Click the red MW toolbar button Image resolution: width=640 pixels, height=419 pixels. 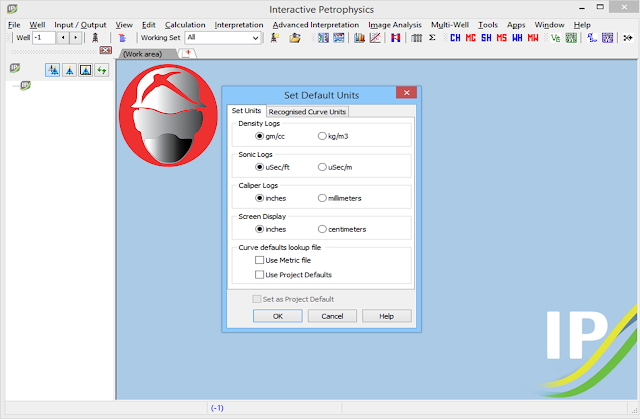(x=533, y=38)
